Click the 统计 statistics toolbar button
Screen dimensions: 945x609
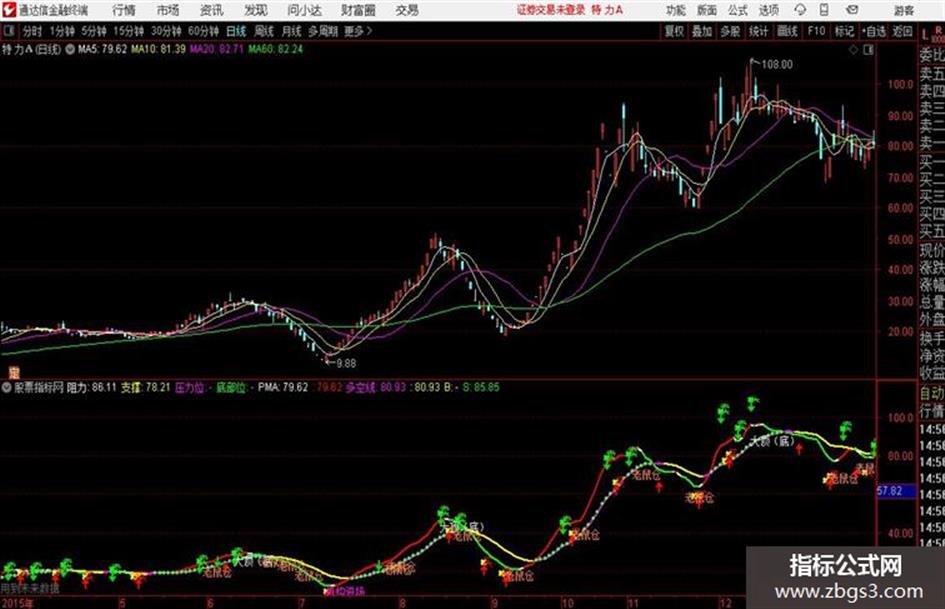point(758,31)
